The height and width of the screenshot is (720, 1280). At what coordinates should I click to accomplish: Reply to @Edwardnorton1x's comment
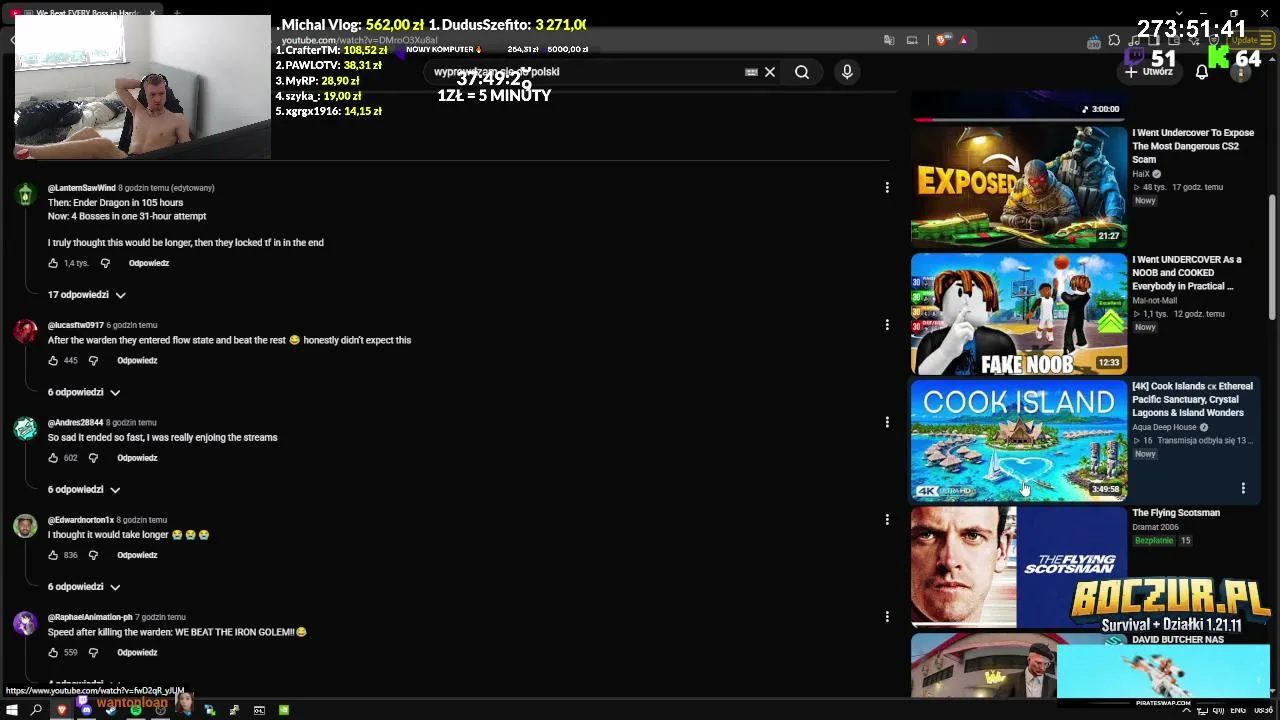click(137, 555)
